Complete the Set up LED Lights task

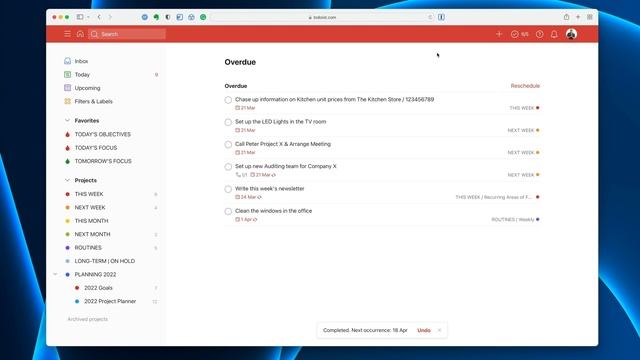[228, 122]
